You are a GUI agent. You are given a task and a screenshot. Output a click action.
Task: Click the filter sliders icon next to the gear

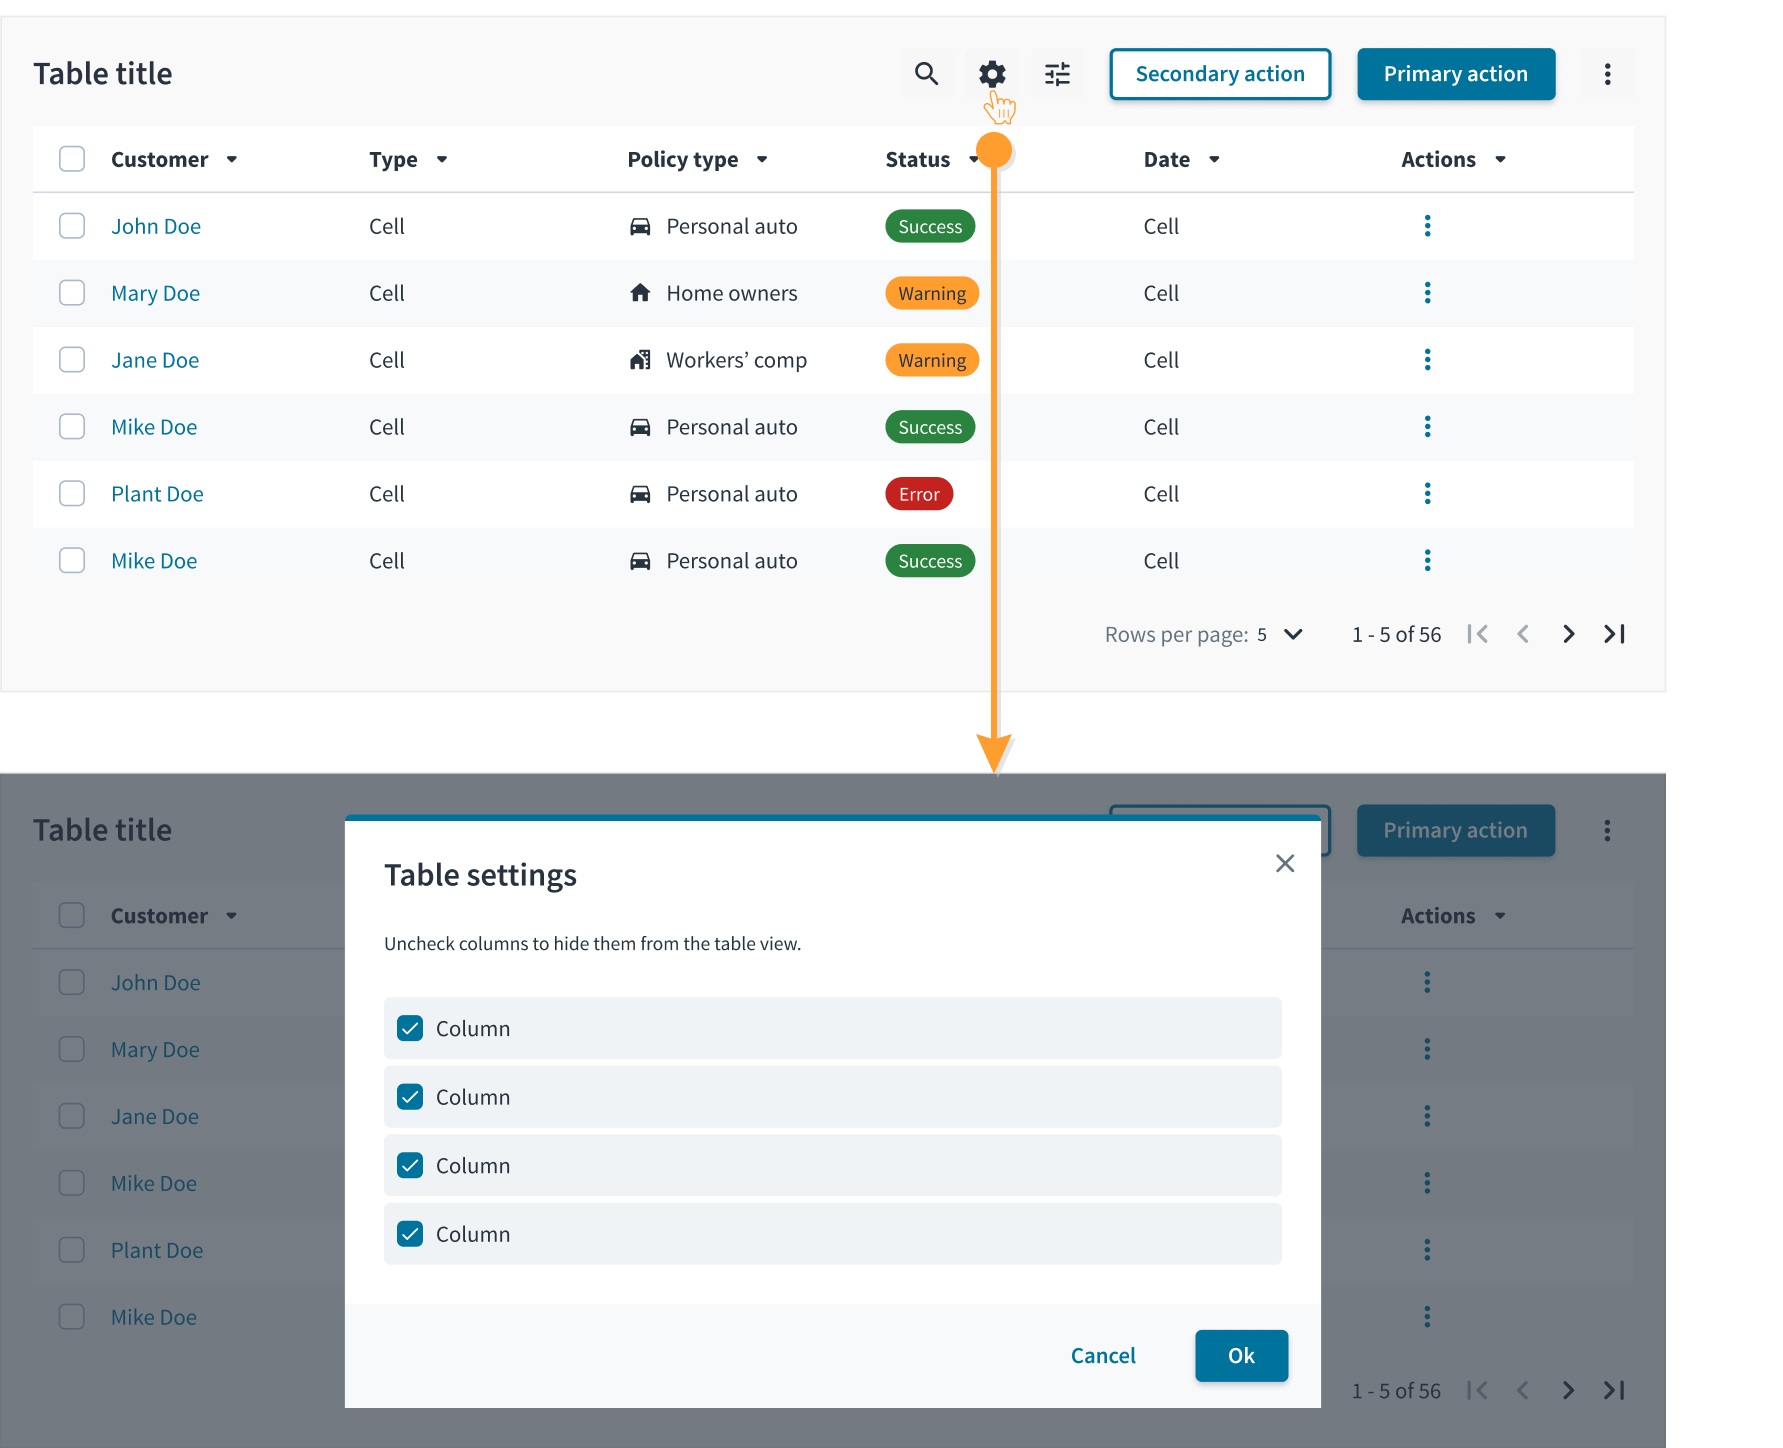tap(1057, 74)
